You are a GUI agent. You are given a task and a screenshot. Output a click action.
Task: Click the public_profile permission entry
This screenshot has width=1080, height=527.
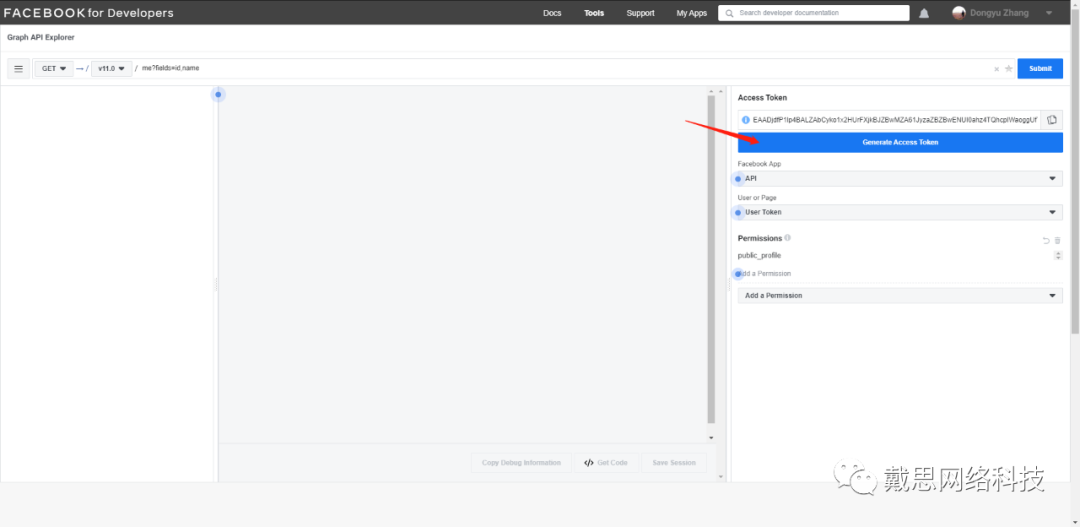point(759,256)
